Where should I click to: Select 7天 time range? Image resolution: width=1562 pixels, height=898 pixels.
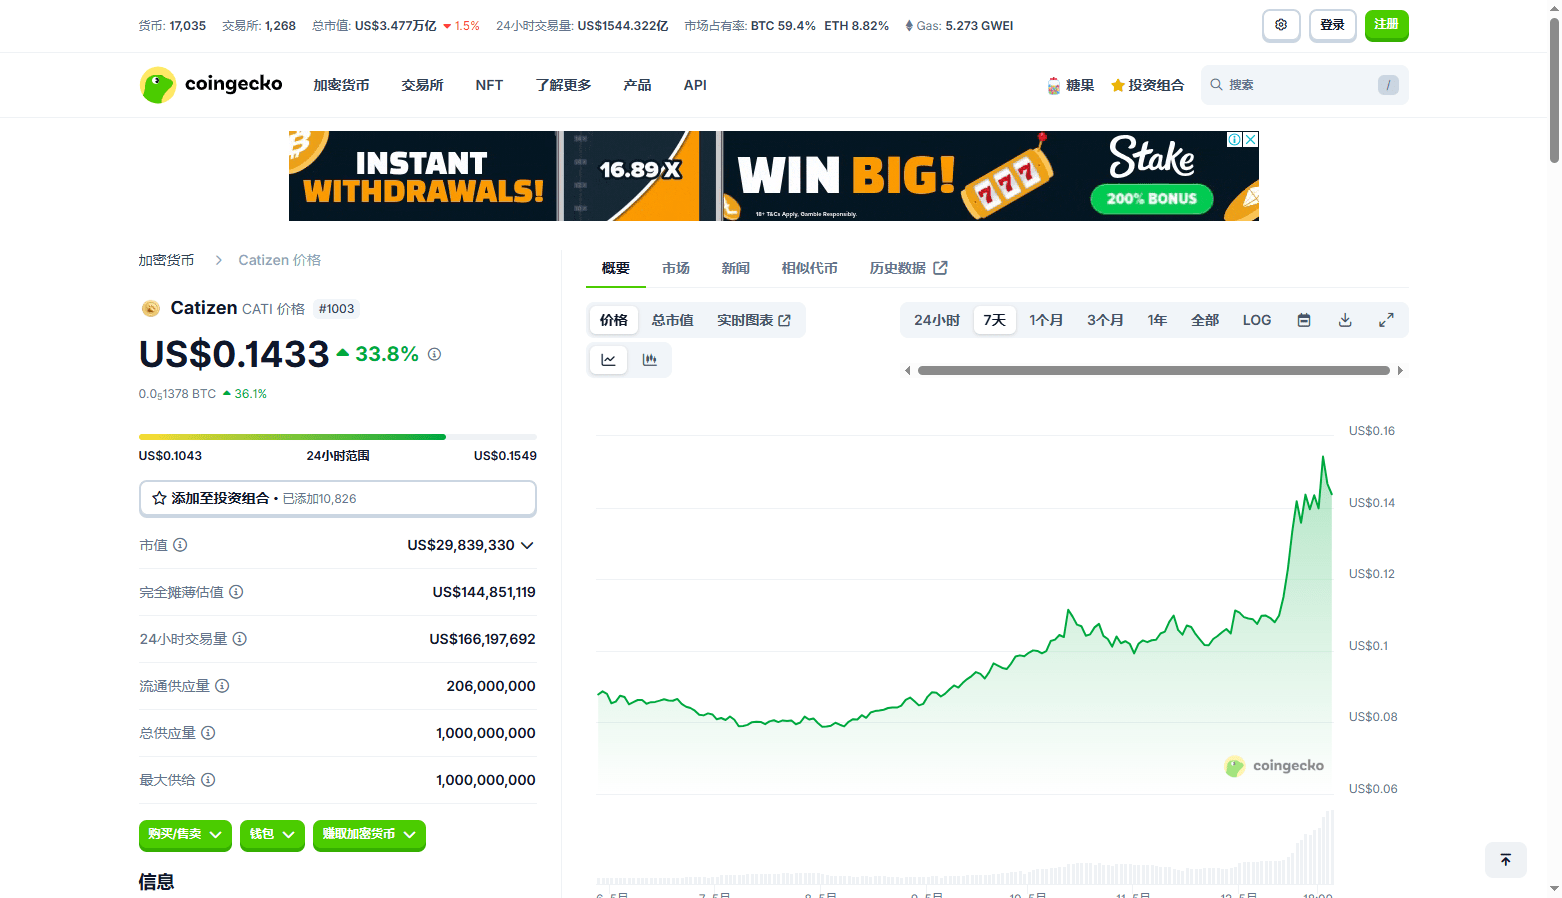pyautogui.click(x=995, y=320)
